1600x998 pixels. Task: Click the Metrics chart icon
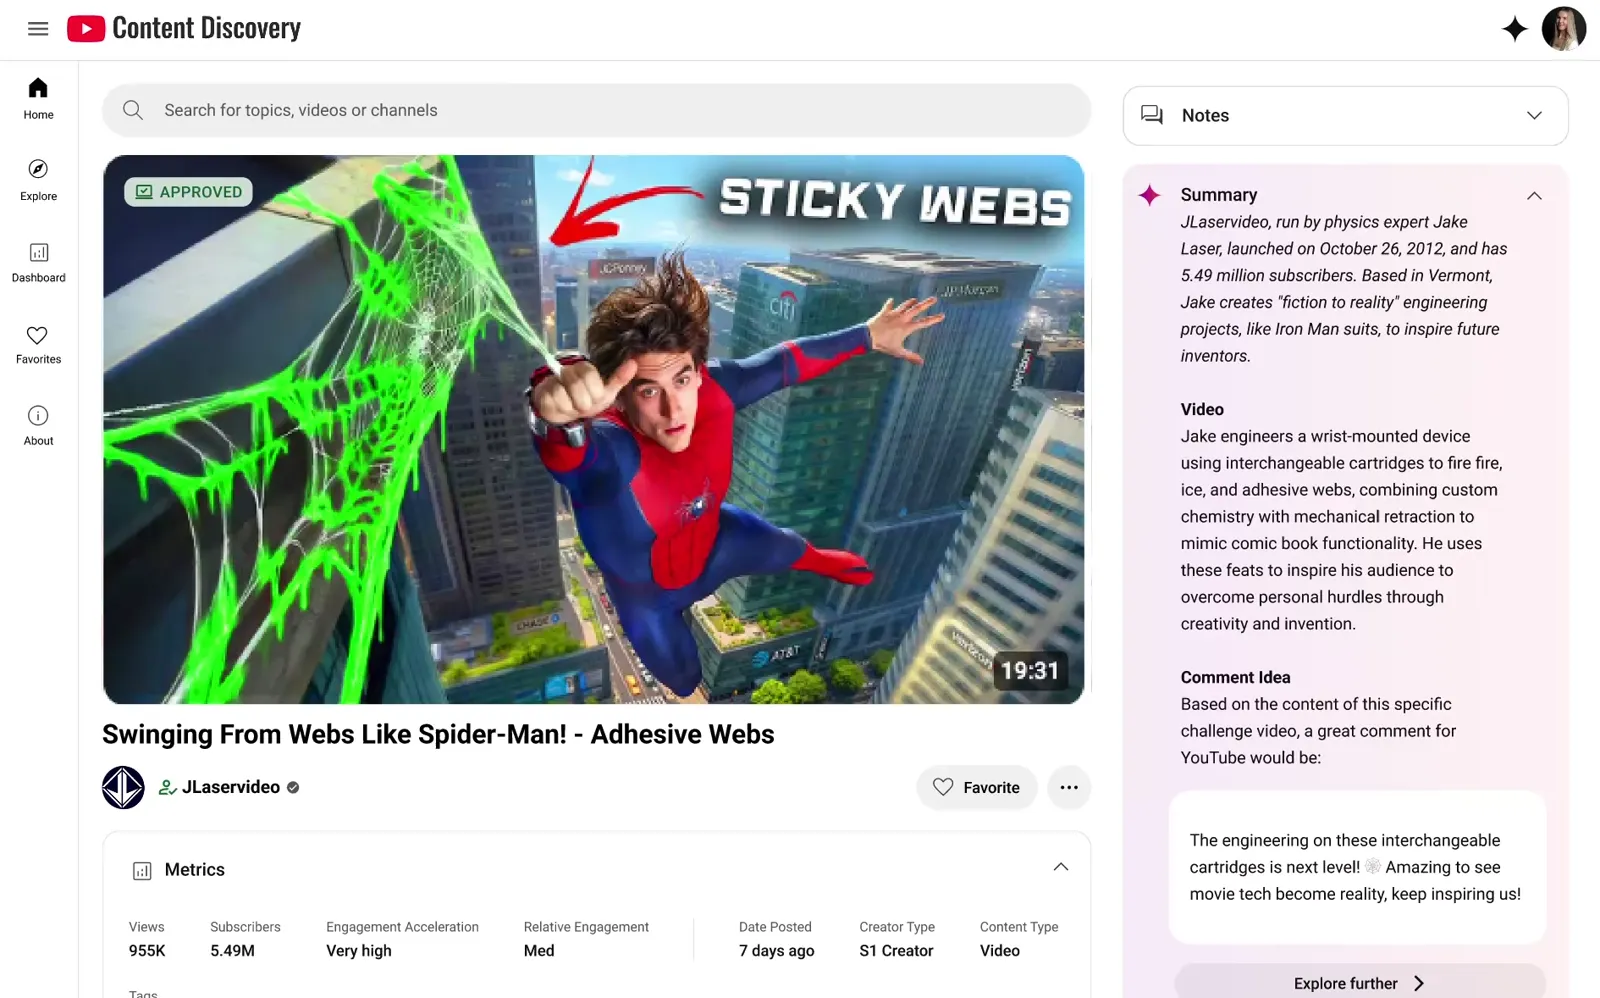point(142,871)
